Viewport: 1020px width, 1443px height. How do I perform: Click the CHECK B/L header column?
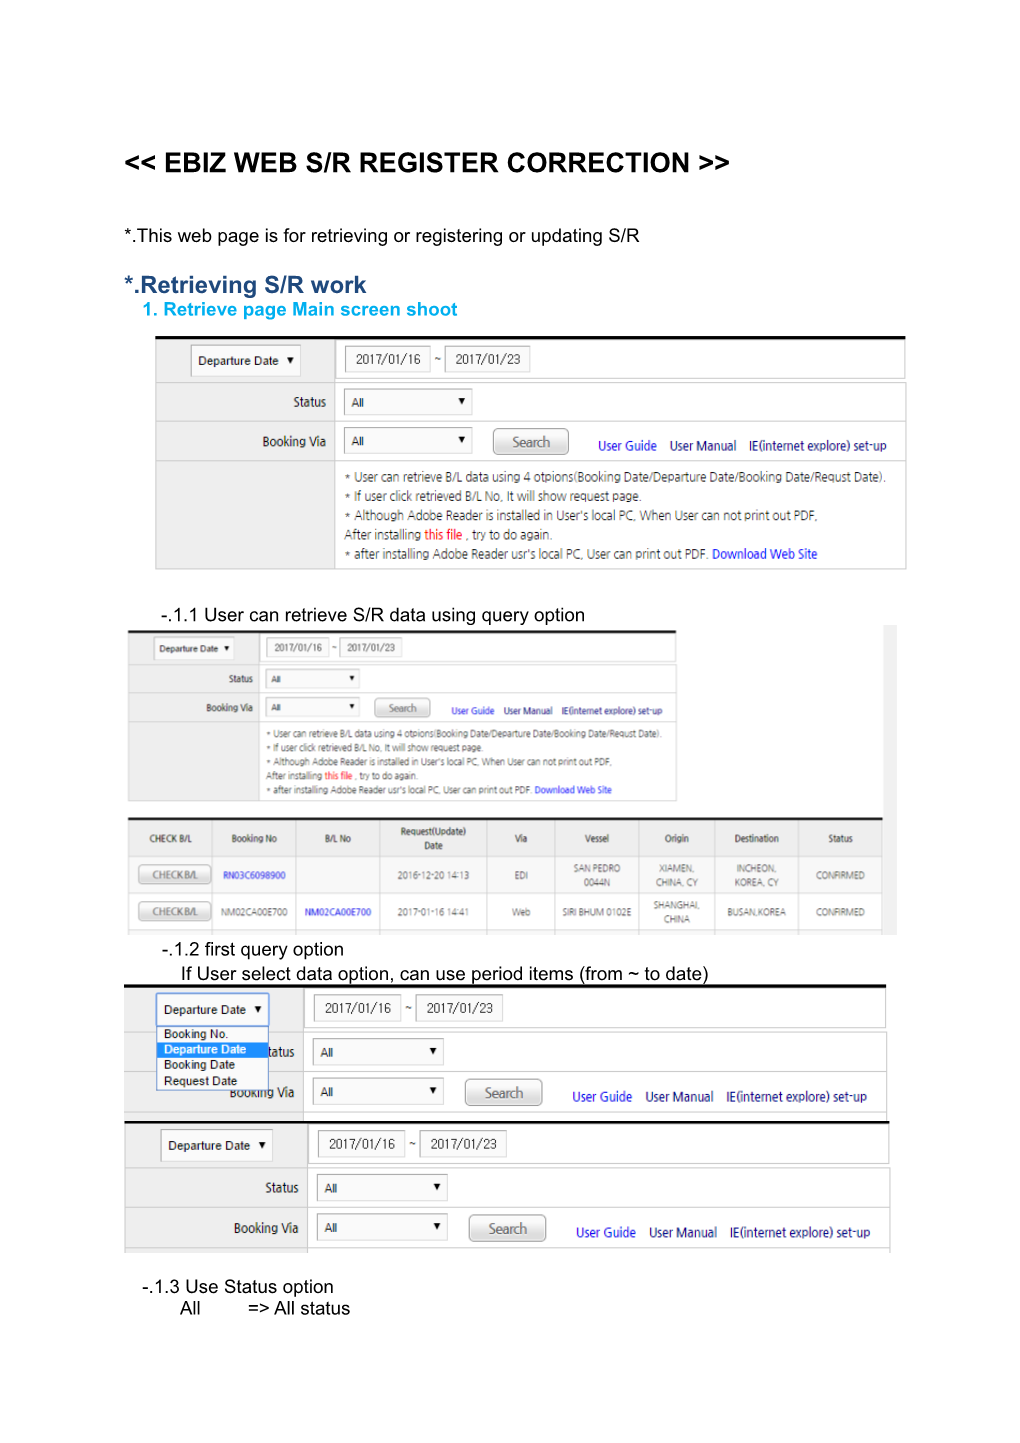click(171, 837)
